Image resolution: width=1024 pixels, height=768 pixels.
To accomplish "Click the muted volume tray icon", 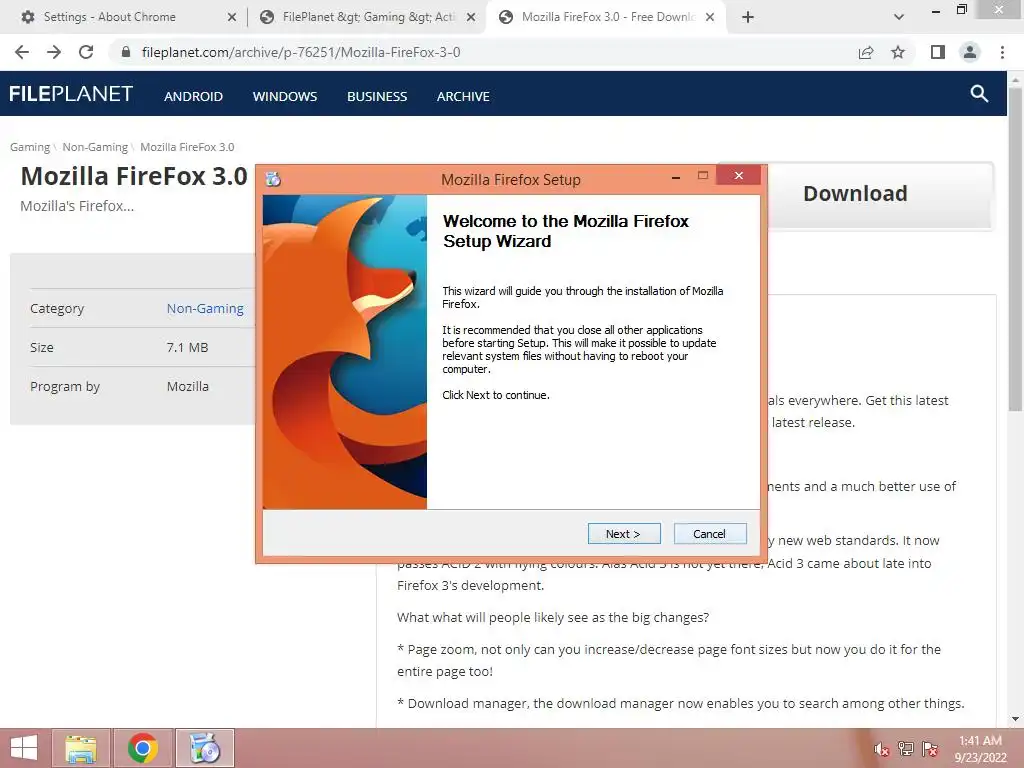I will click(x=882, y=750).
